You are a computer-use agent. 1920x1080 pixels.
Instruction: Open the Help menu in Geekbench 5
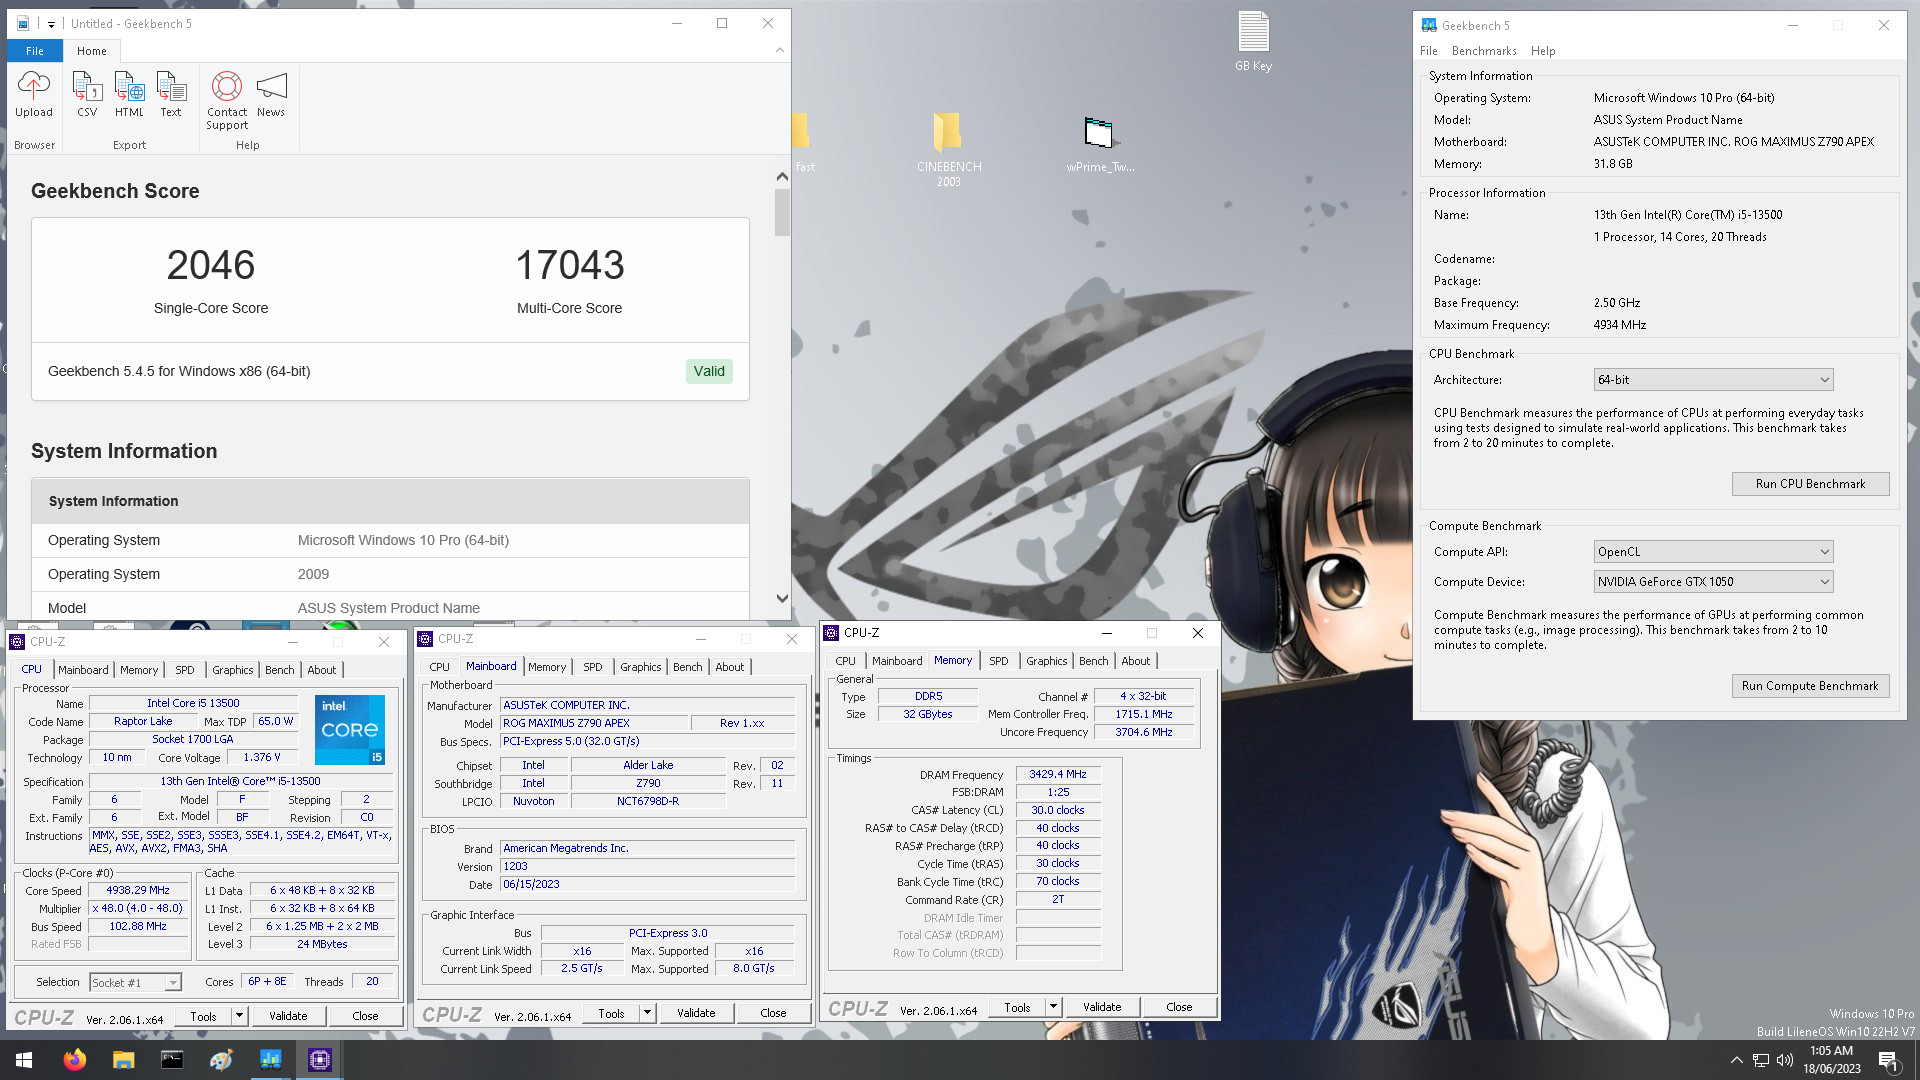click(x=1542, y=51)
